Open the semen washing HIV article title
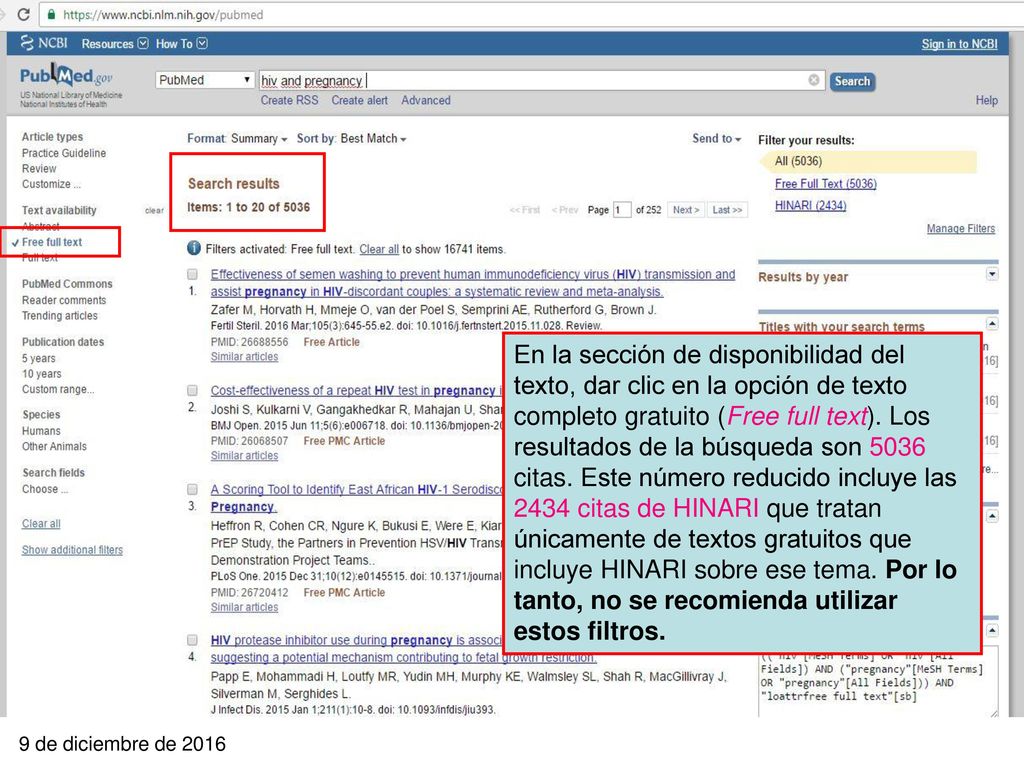The image size is (1024, 768). (473, 283)
